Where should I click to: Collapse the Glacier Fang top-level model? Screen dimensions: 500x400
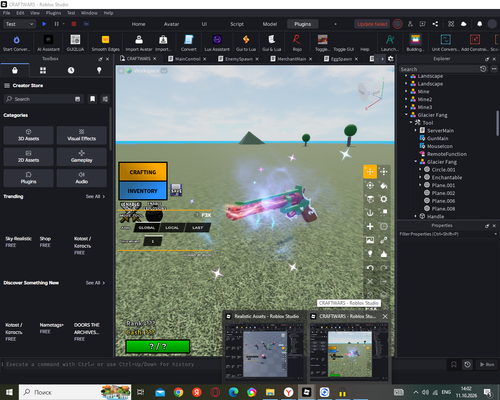(x=406, y=115)
